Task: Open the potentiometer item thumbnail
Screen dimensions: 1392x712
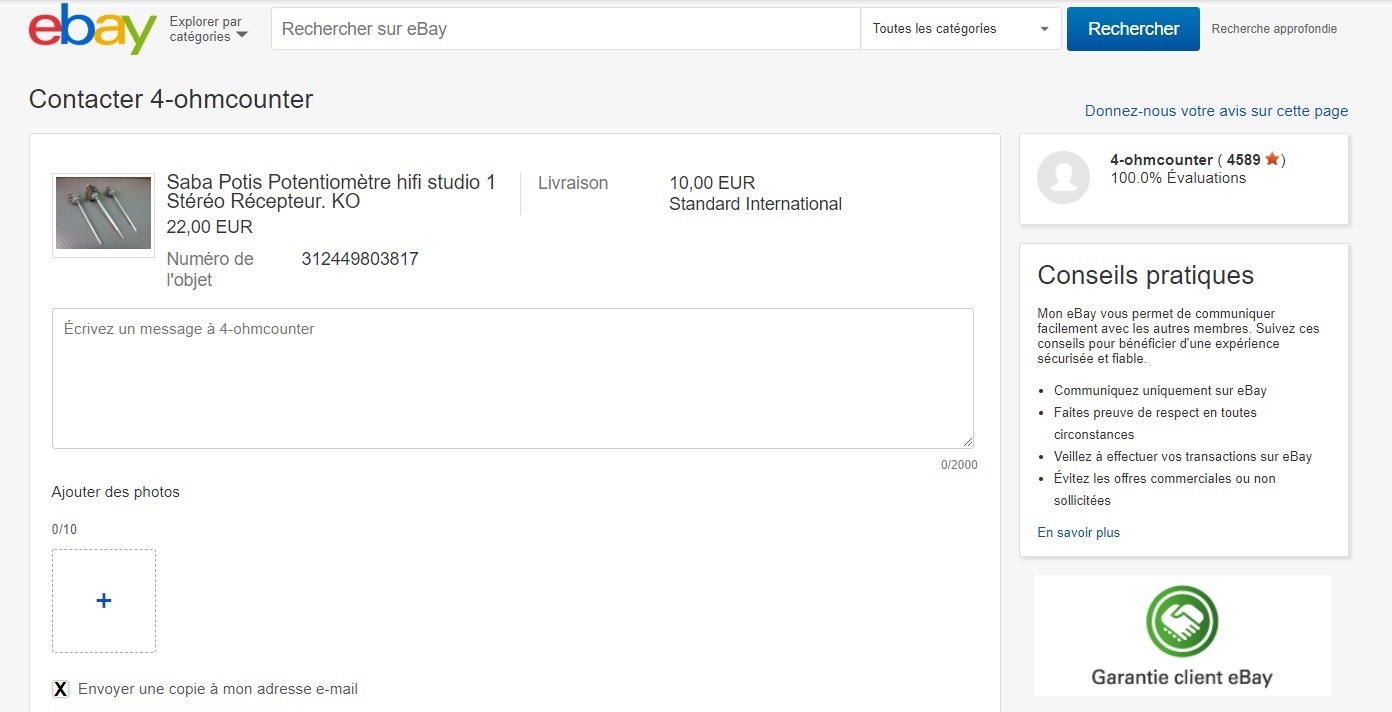Action: click(x=103, y=214)
